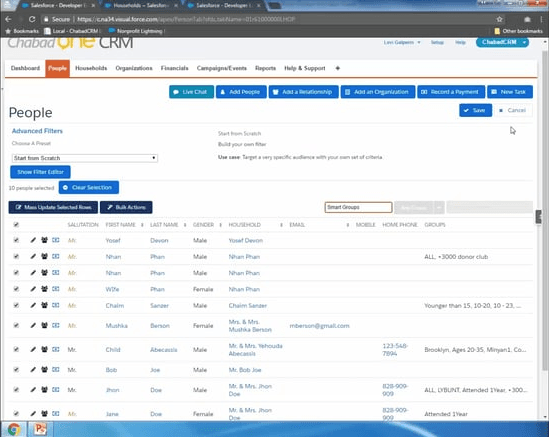Open relationships icon for Chaim Sanzer row

click(x=44, y=305)
